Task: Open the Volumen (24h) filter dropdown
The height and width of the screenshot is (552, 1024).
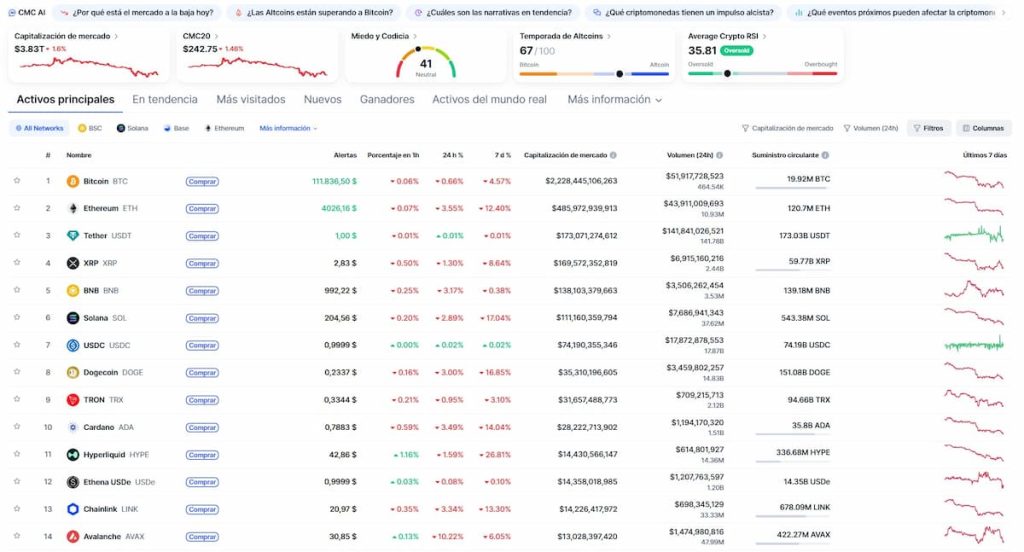Action: point(871,128)
